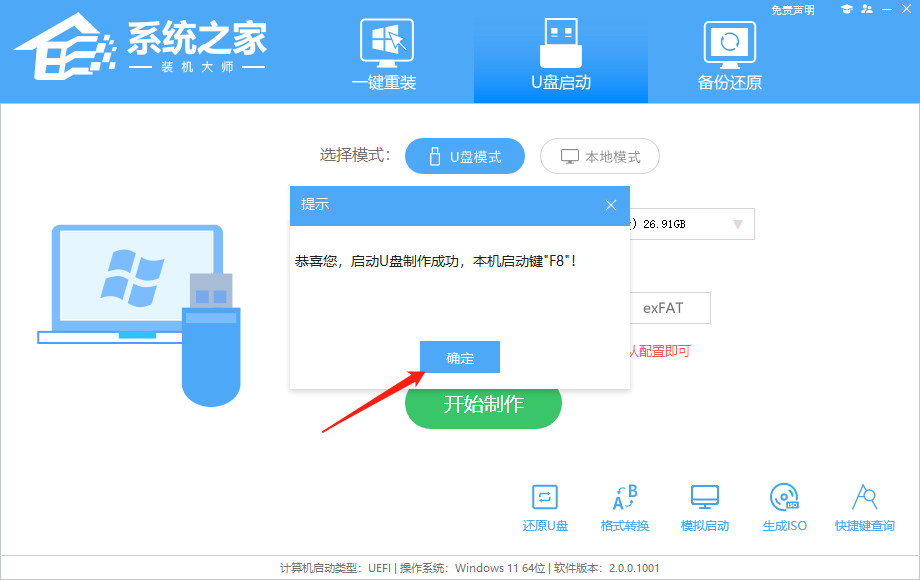Click the graduation cap icon in title bar

(x=848, y=9)
